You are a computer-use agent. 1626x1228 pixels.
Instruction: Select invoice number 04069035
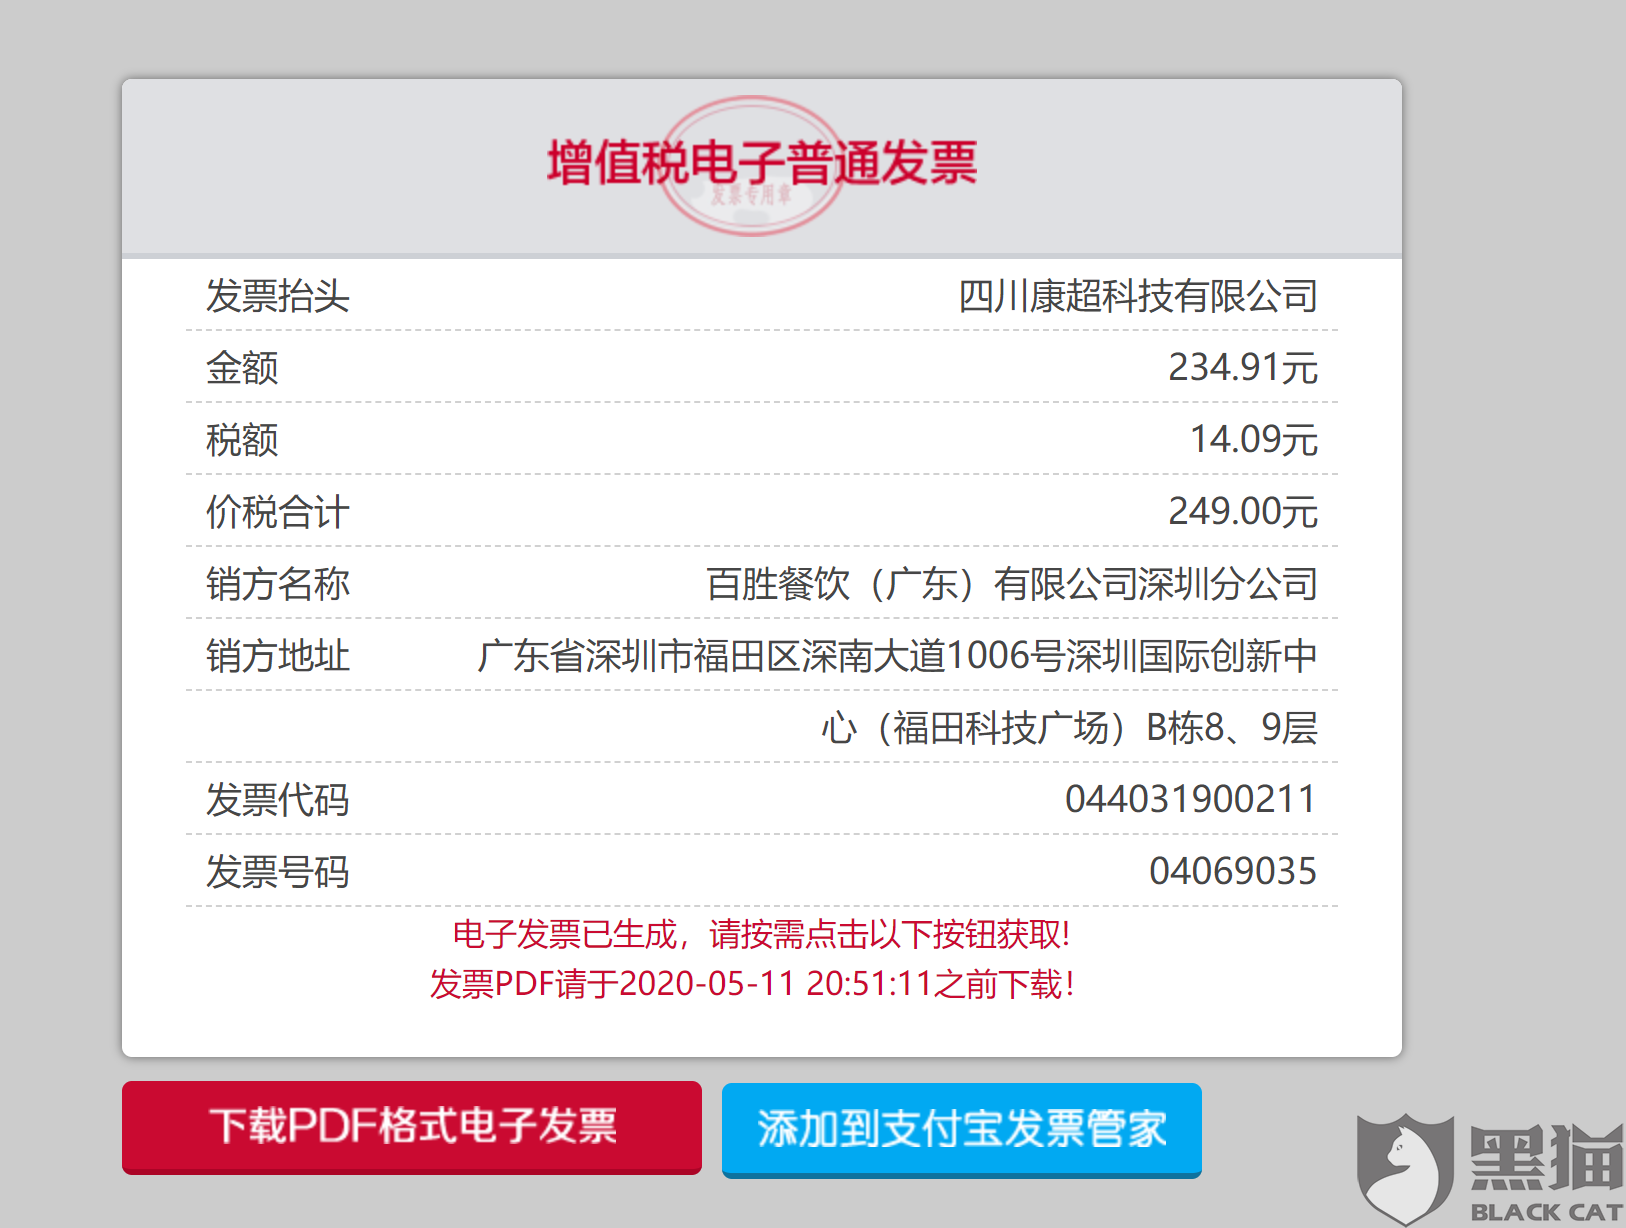(x=1233, y=872)
